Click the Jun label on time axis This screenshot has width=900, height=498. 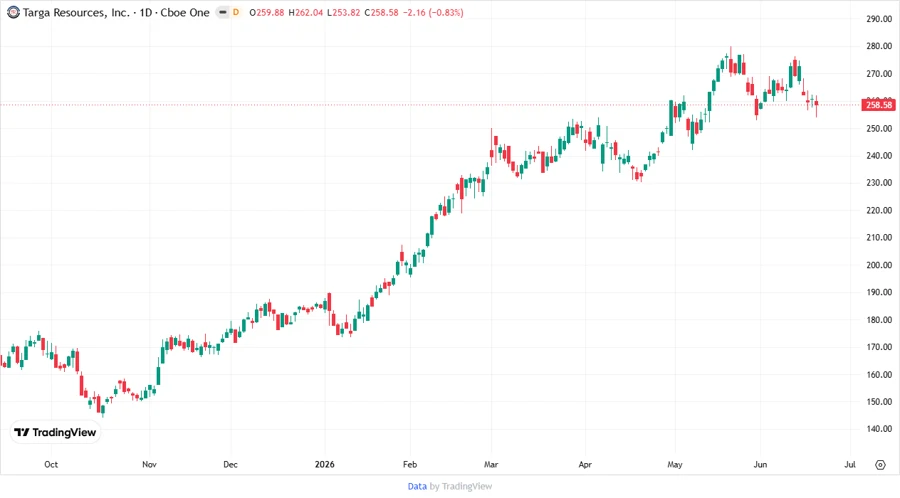(760, 464)
